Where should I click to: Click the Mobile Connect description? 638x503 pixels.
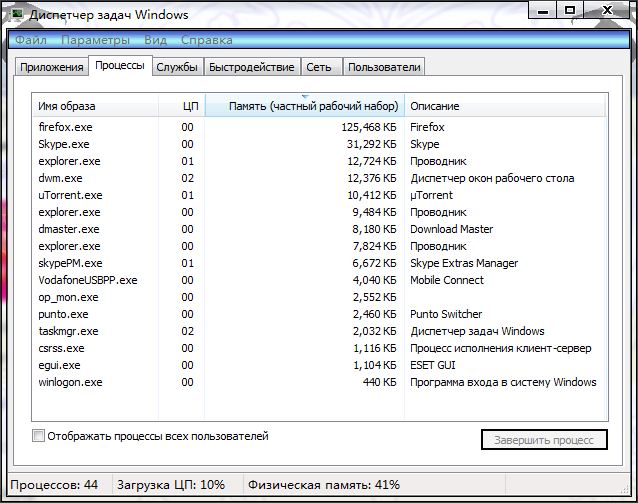click(447, 280)
